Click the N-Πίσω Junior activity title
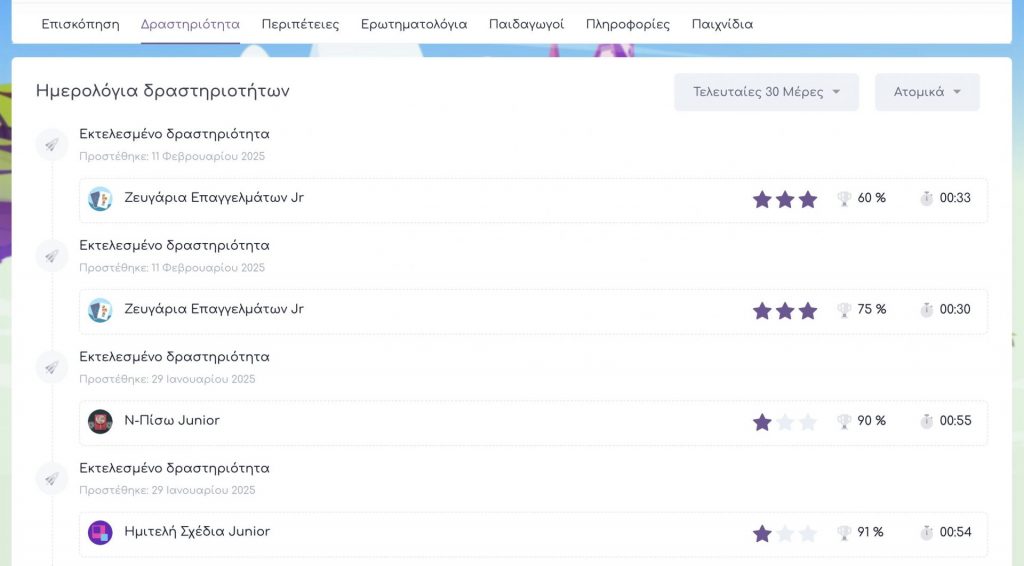The width and height of the screenshot is (1024, 566). click(x=172, y=421)
